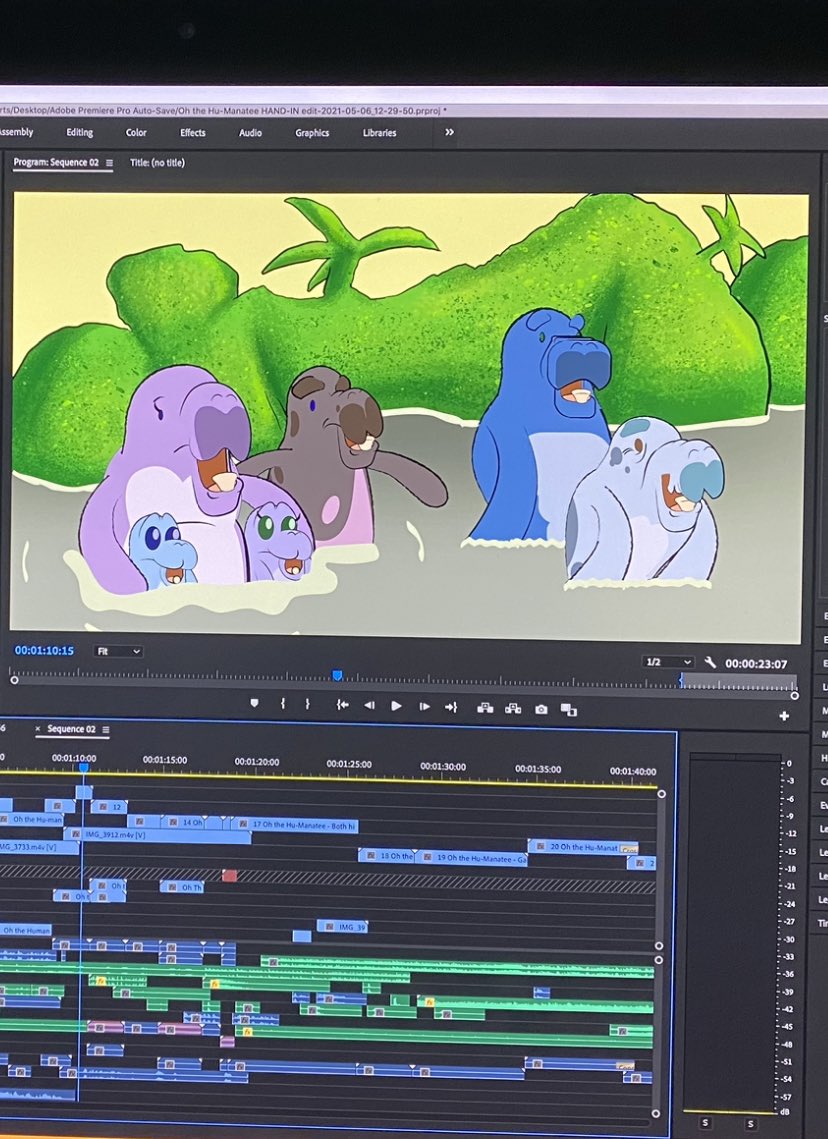This screenshot has width=828, height=1139.
Task: Show more workspaces with double chevron
Action: [x=449, y=132]
